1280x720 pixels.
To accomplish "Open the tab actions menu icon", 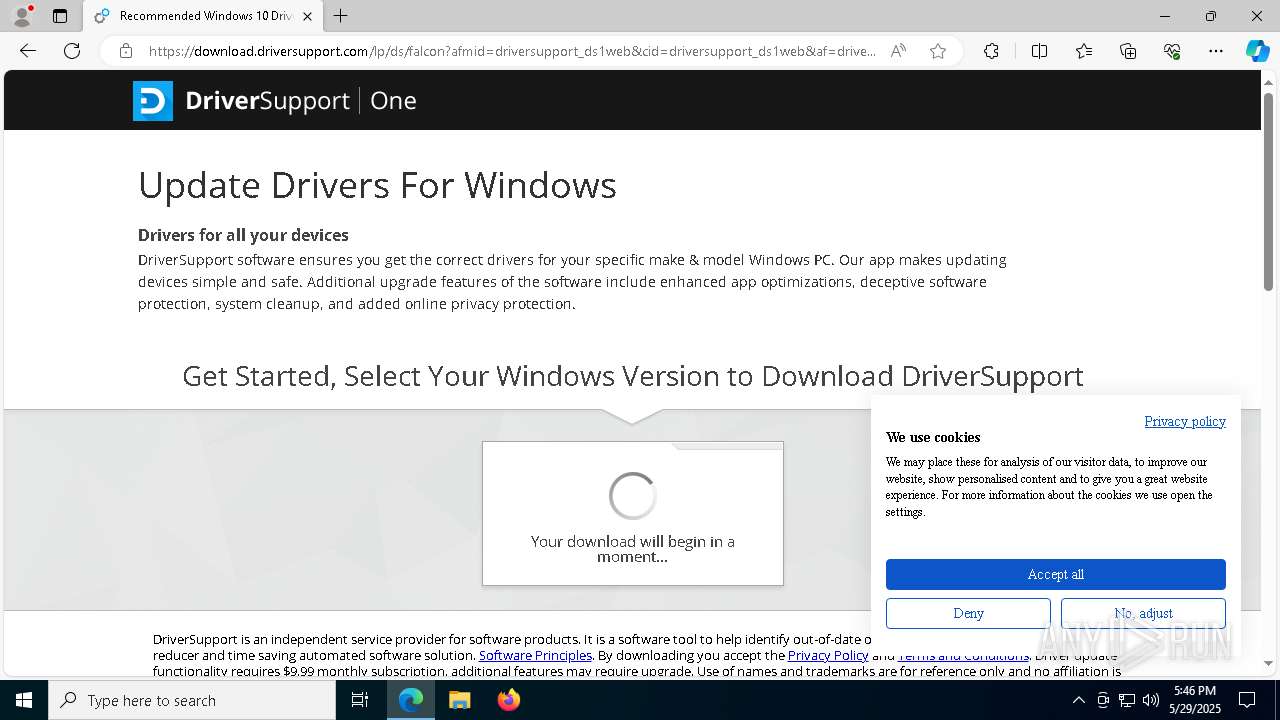I will pyautogui.click(x=60, y=16).
